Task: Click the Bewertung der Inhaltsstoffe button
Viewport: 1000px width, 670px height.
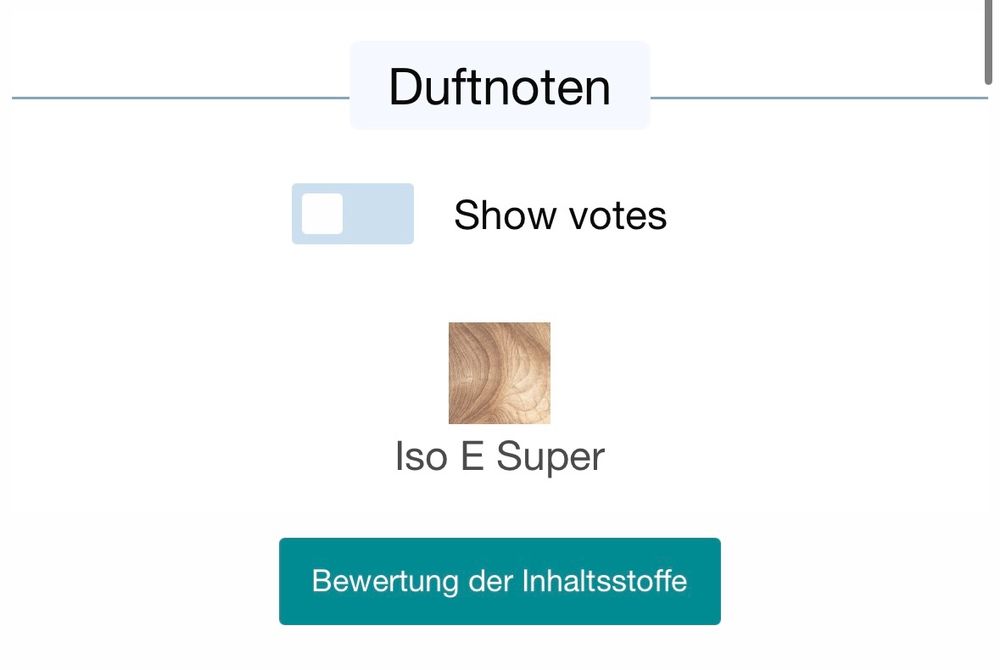Action: pos(499,581)
